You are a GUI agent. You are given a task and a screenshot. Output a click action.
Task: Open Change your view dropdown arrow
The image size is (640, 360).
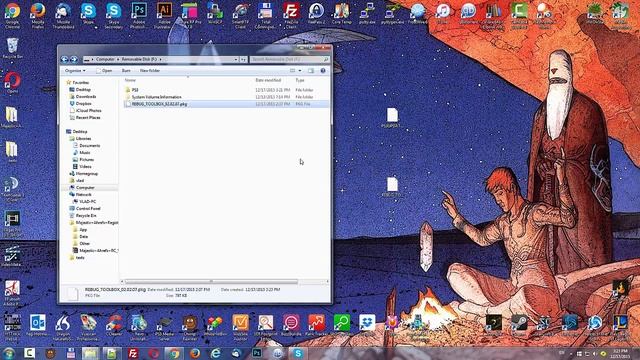click(x=300, y=71)
